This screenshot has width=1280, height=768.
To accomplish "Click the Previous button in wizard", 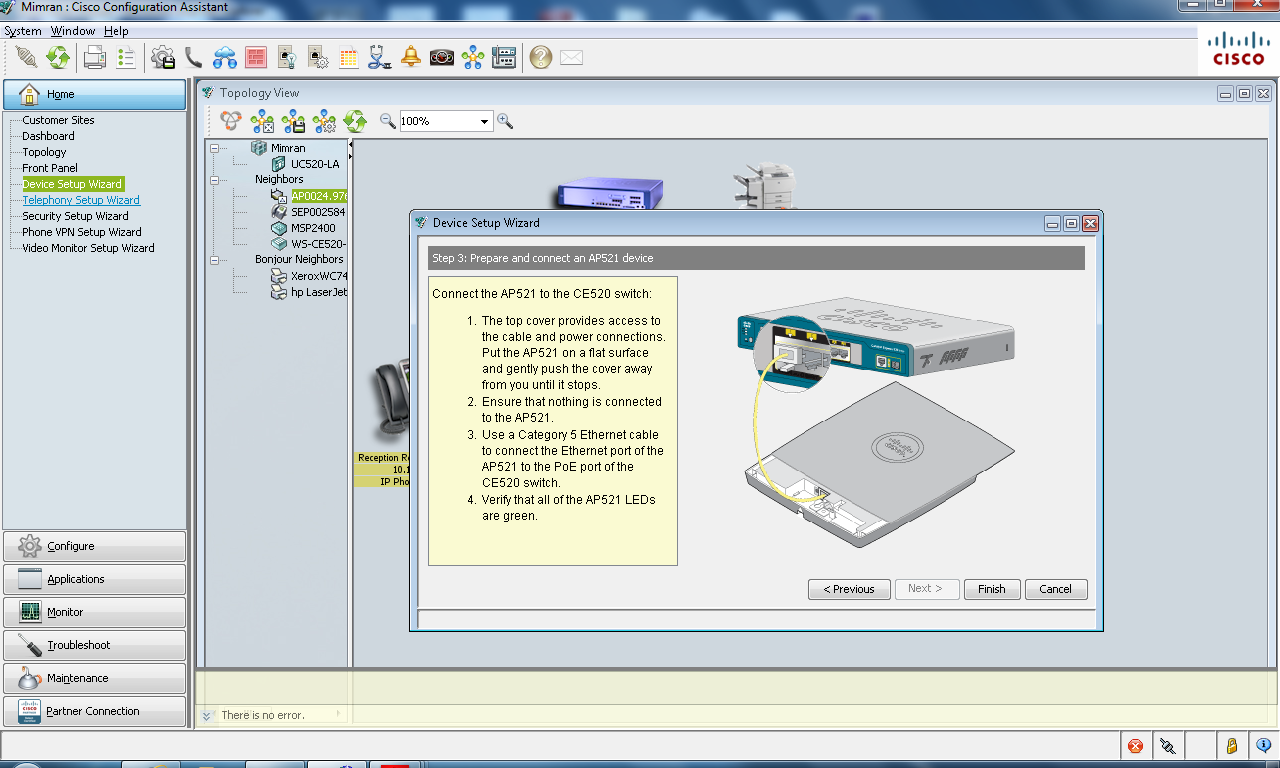I will tap(849, 589).
